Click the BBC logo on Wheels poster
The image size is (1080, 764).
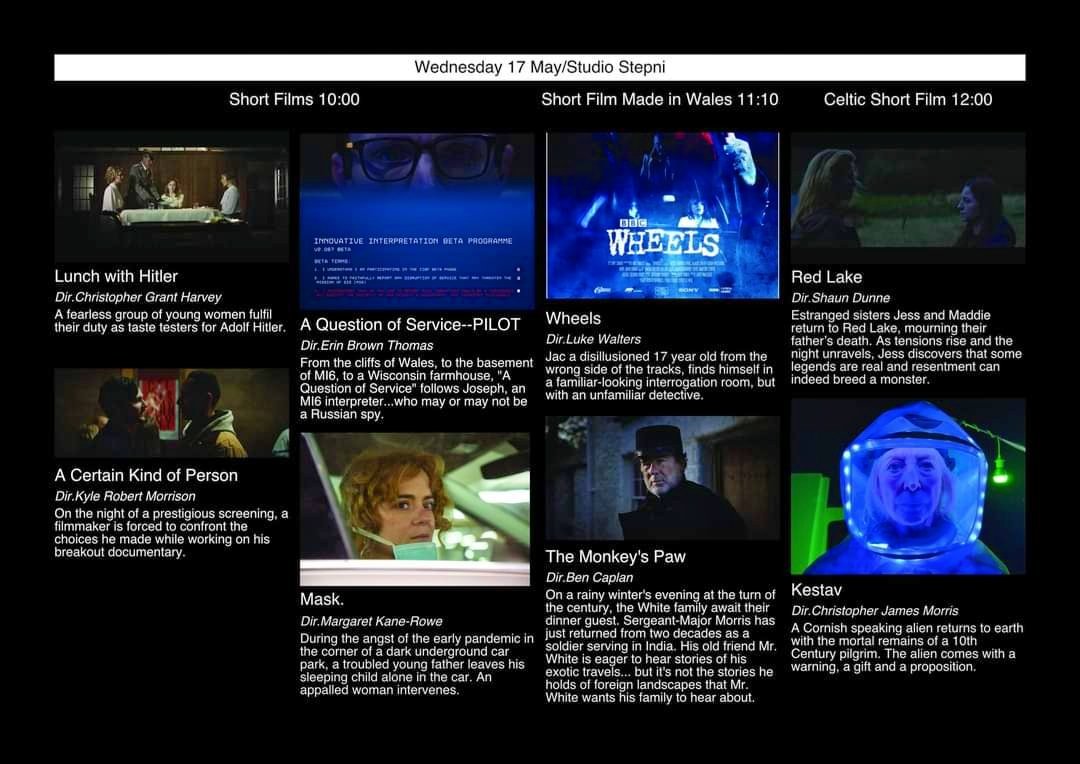point(632,223)
